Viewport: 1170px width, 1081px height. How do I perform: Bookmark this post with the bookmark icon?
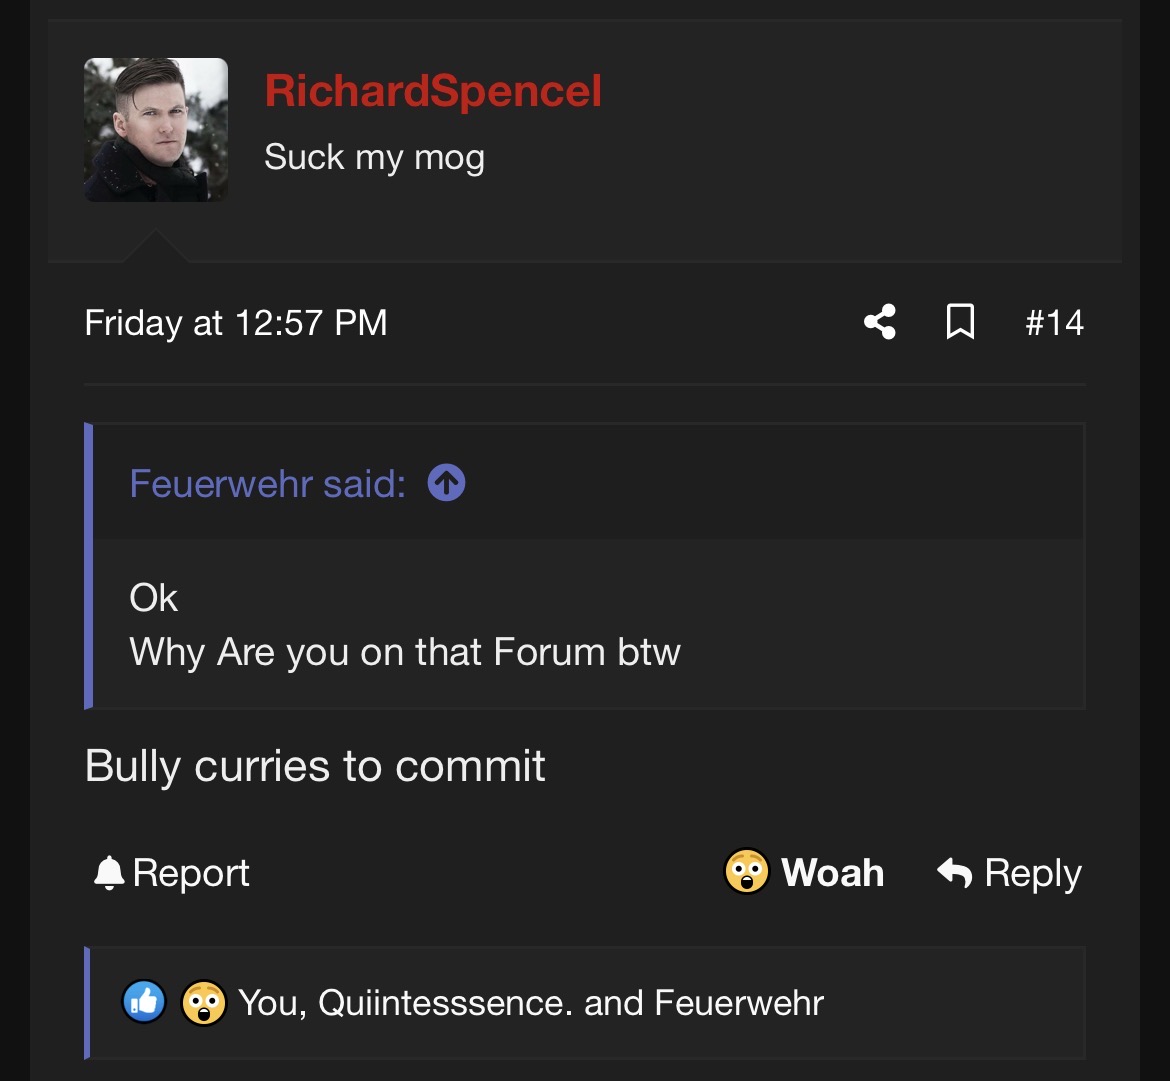[x=960, y=323]
